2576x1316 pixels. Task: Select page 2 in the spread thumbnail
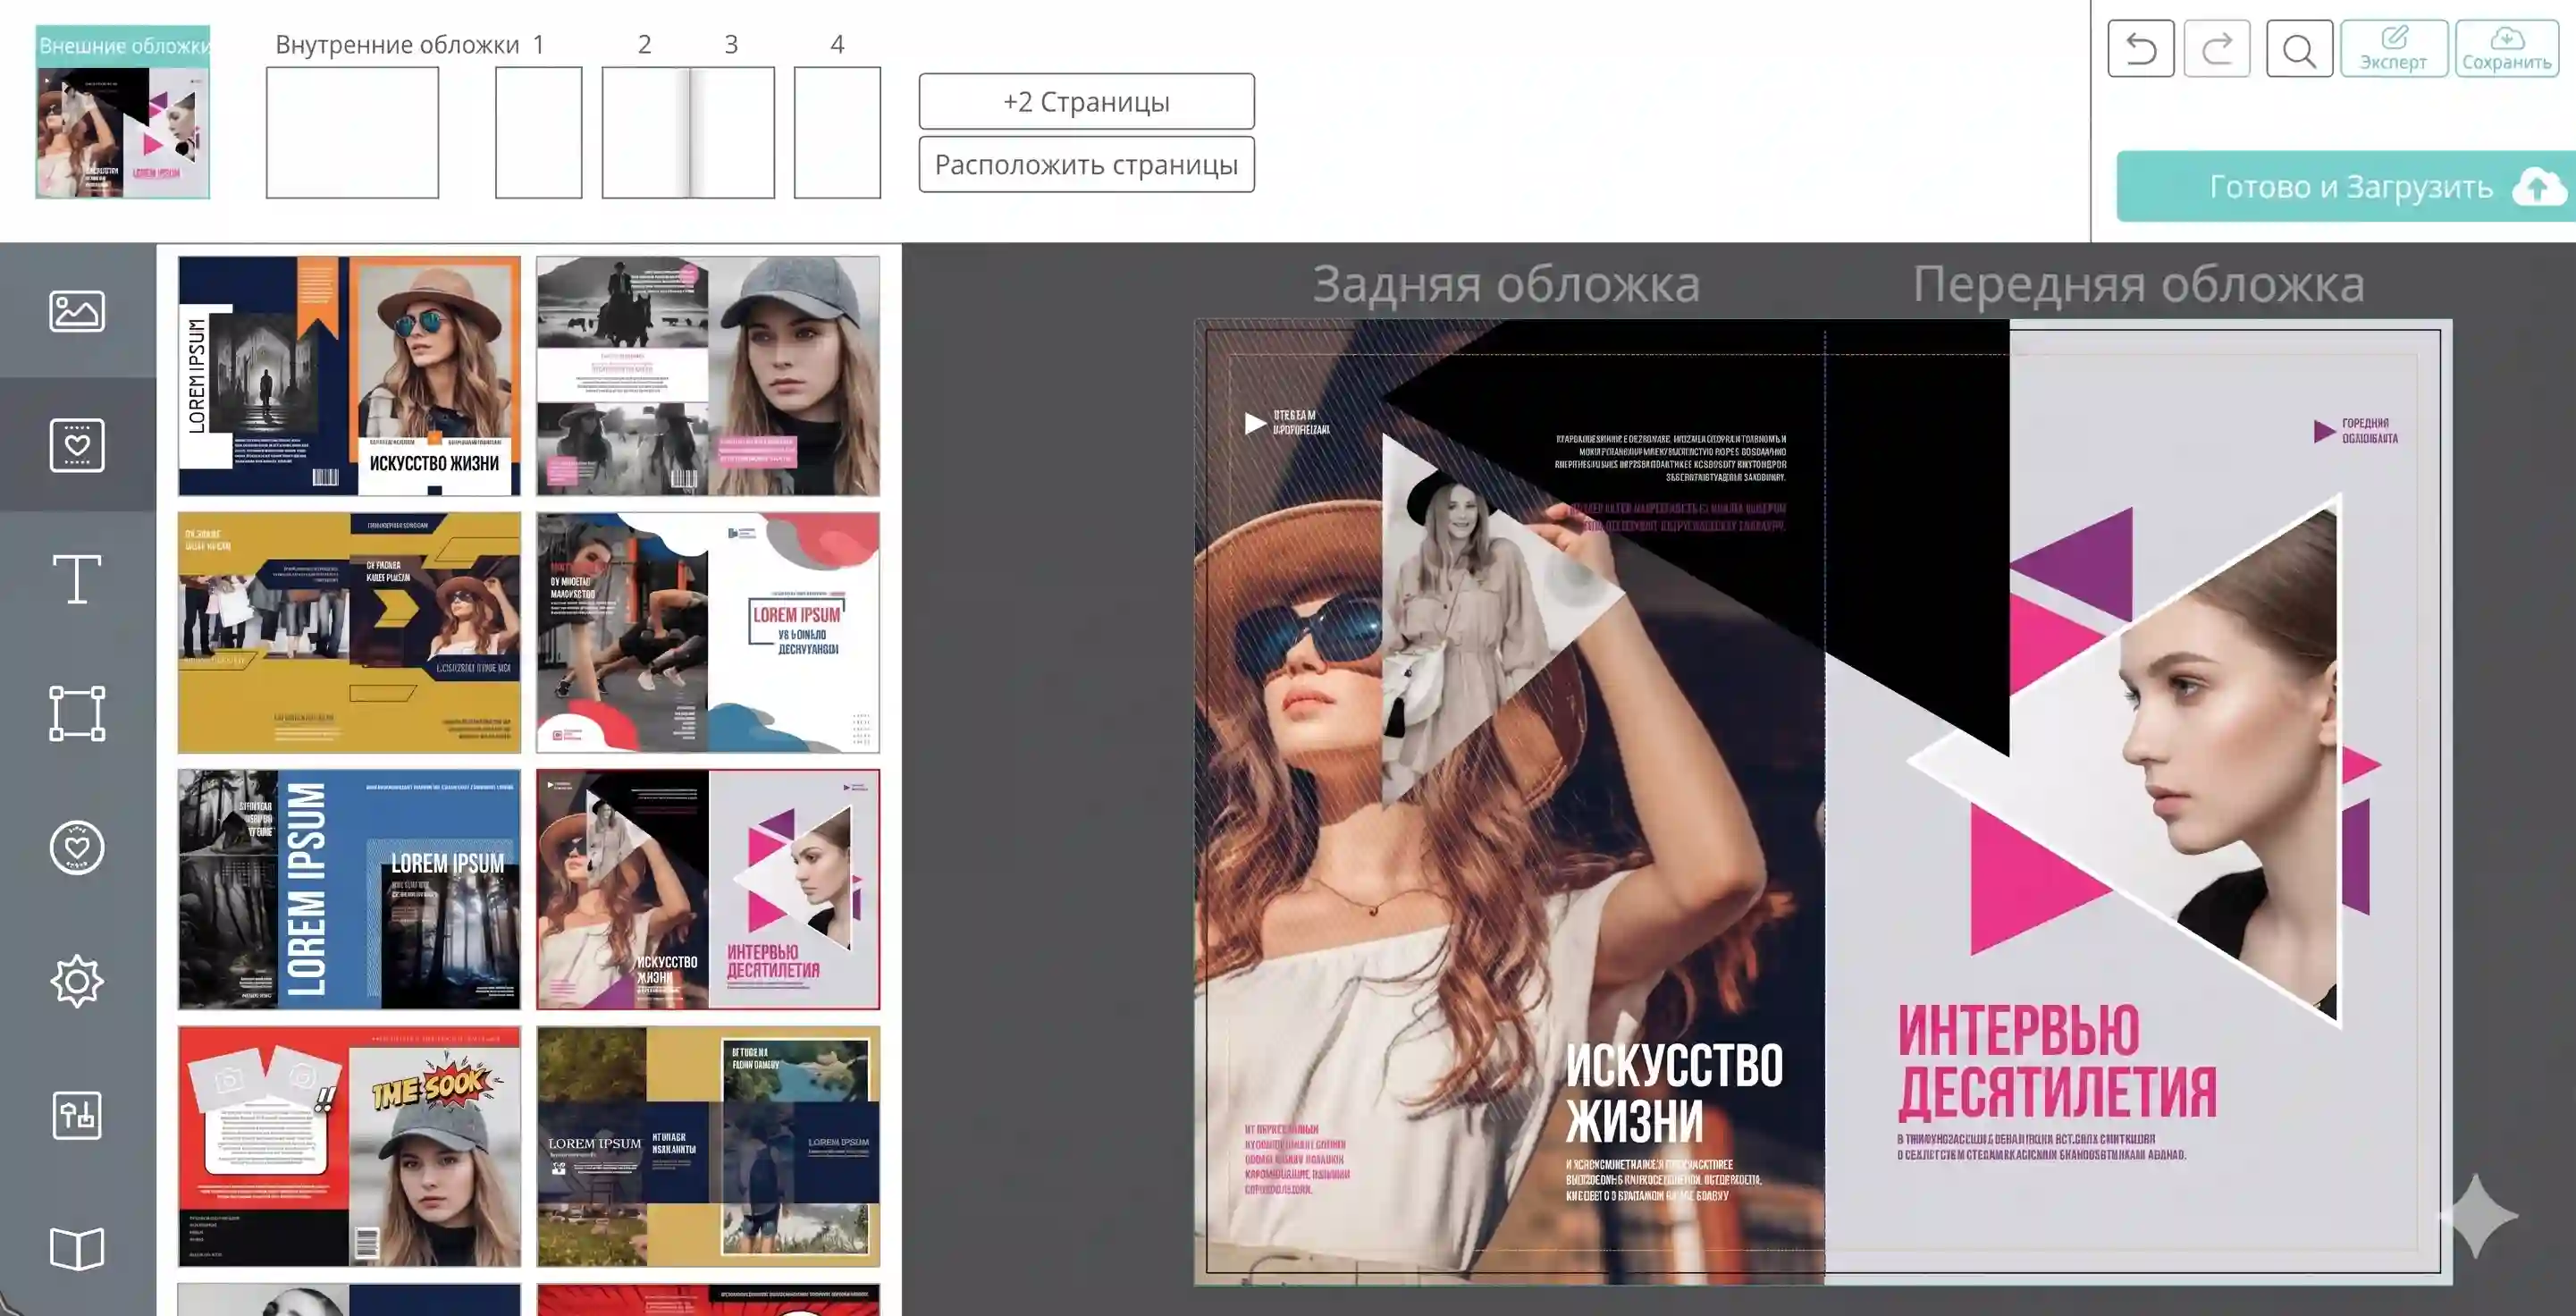[645, 133]
